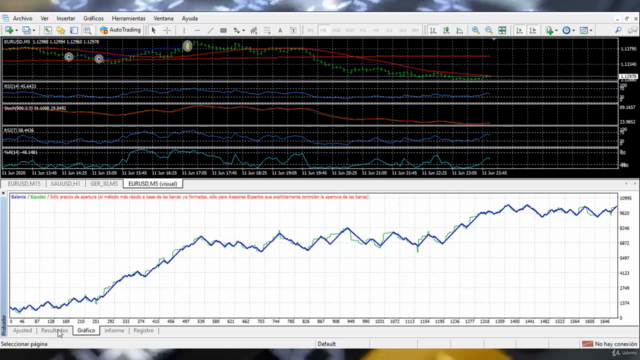Click the Default profile status entry
The height and width of the screenshot is (360, 640).
[x=327, y=344]
